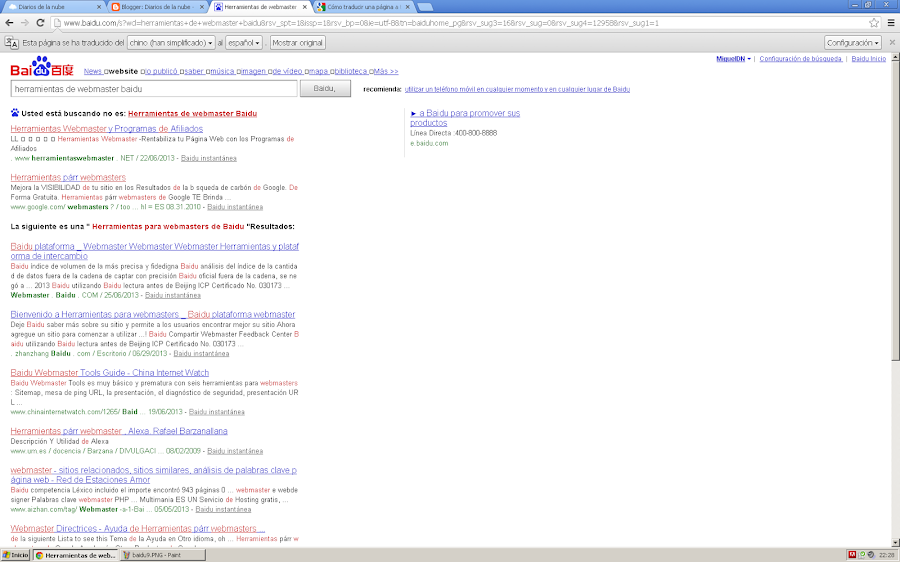Open Webmaster Directrices Ayuda result link
The height and width of the screenshot is (562, 900).
(x=138, y=528)
